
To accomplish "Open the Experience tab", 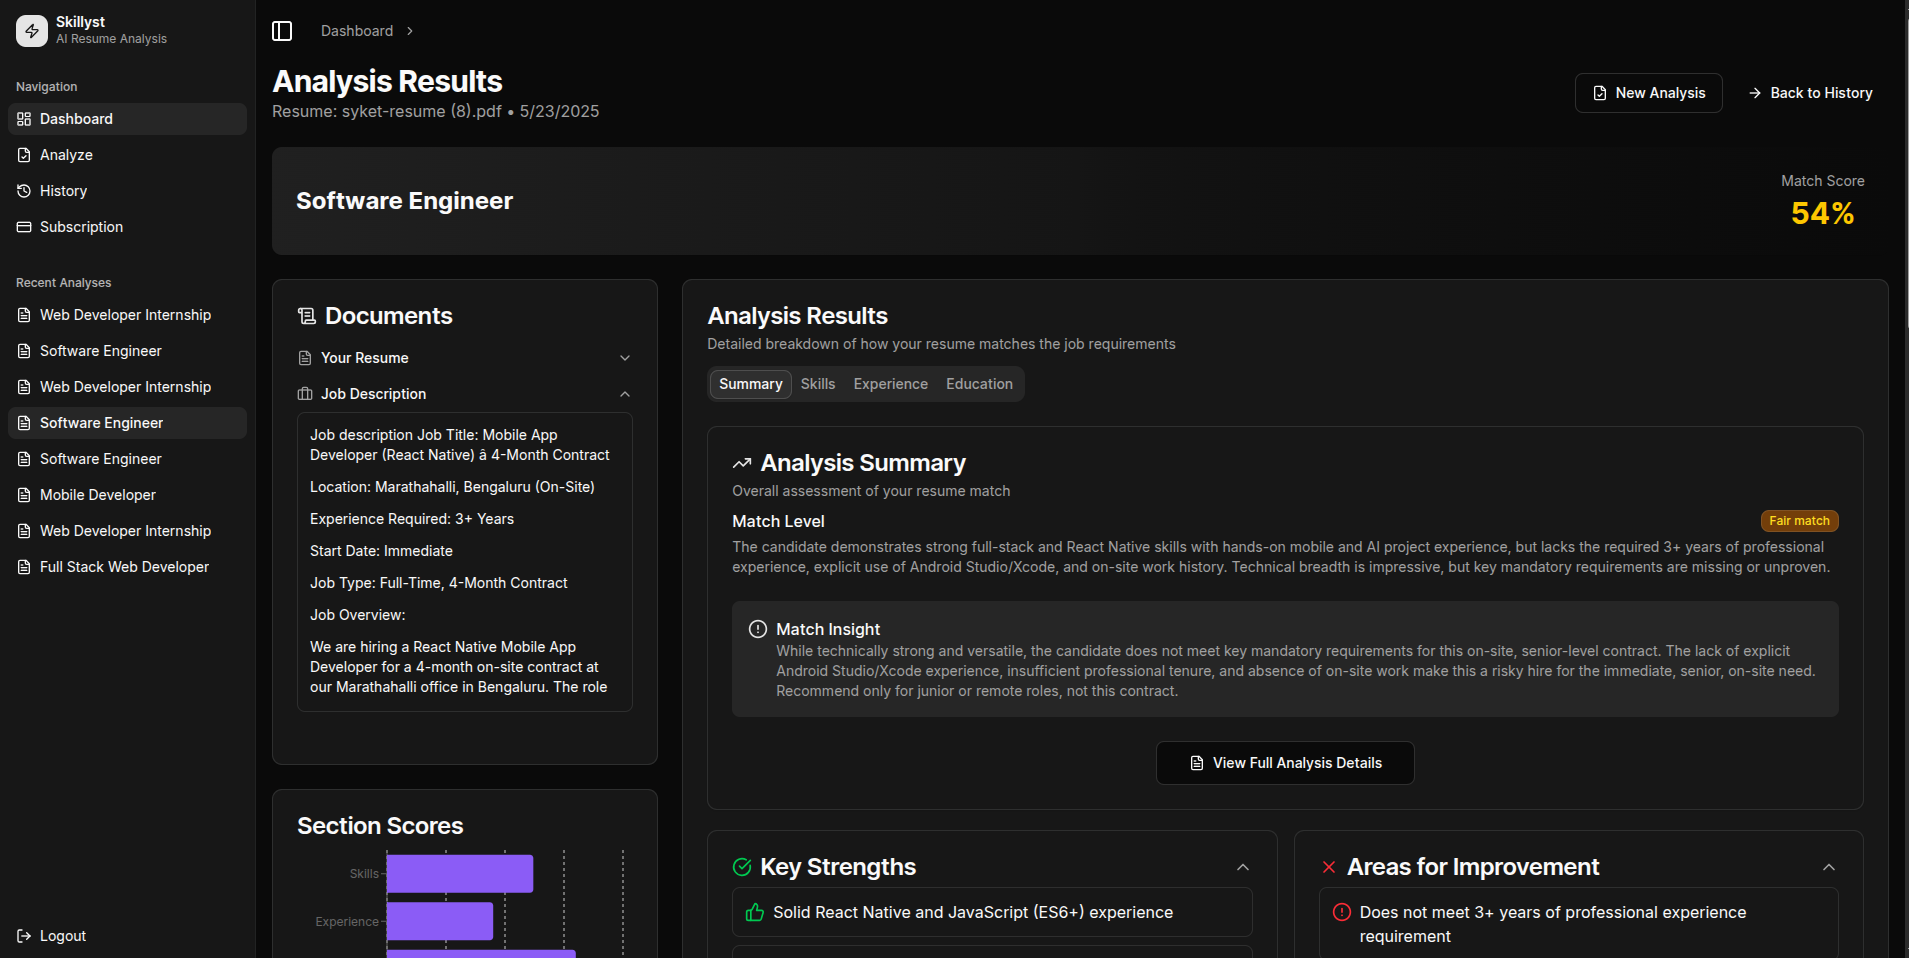I will (891, 384).
